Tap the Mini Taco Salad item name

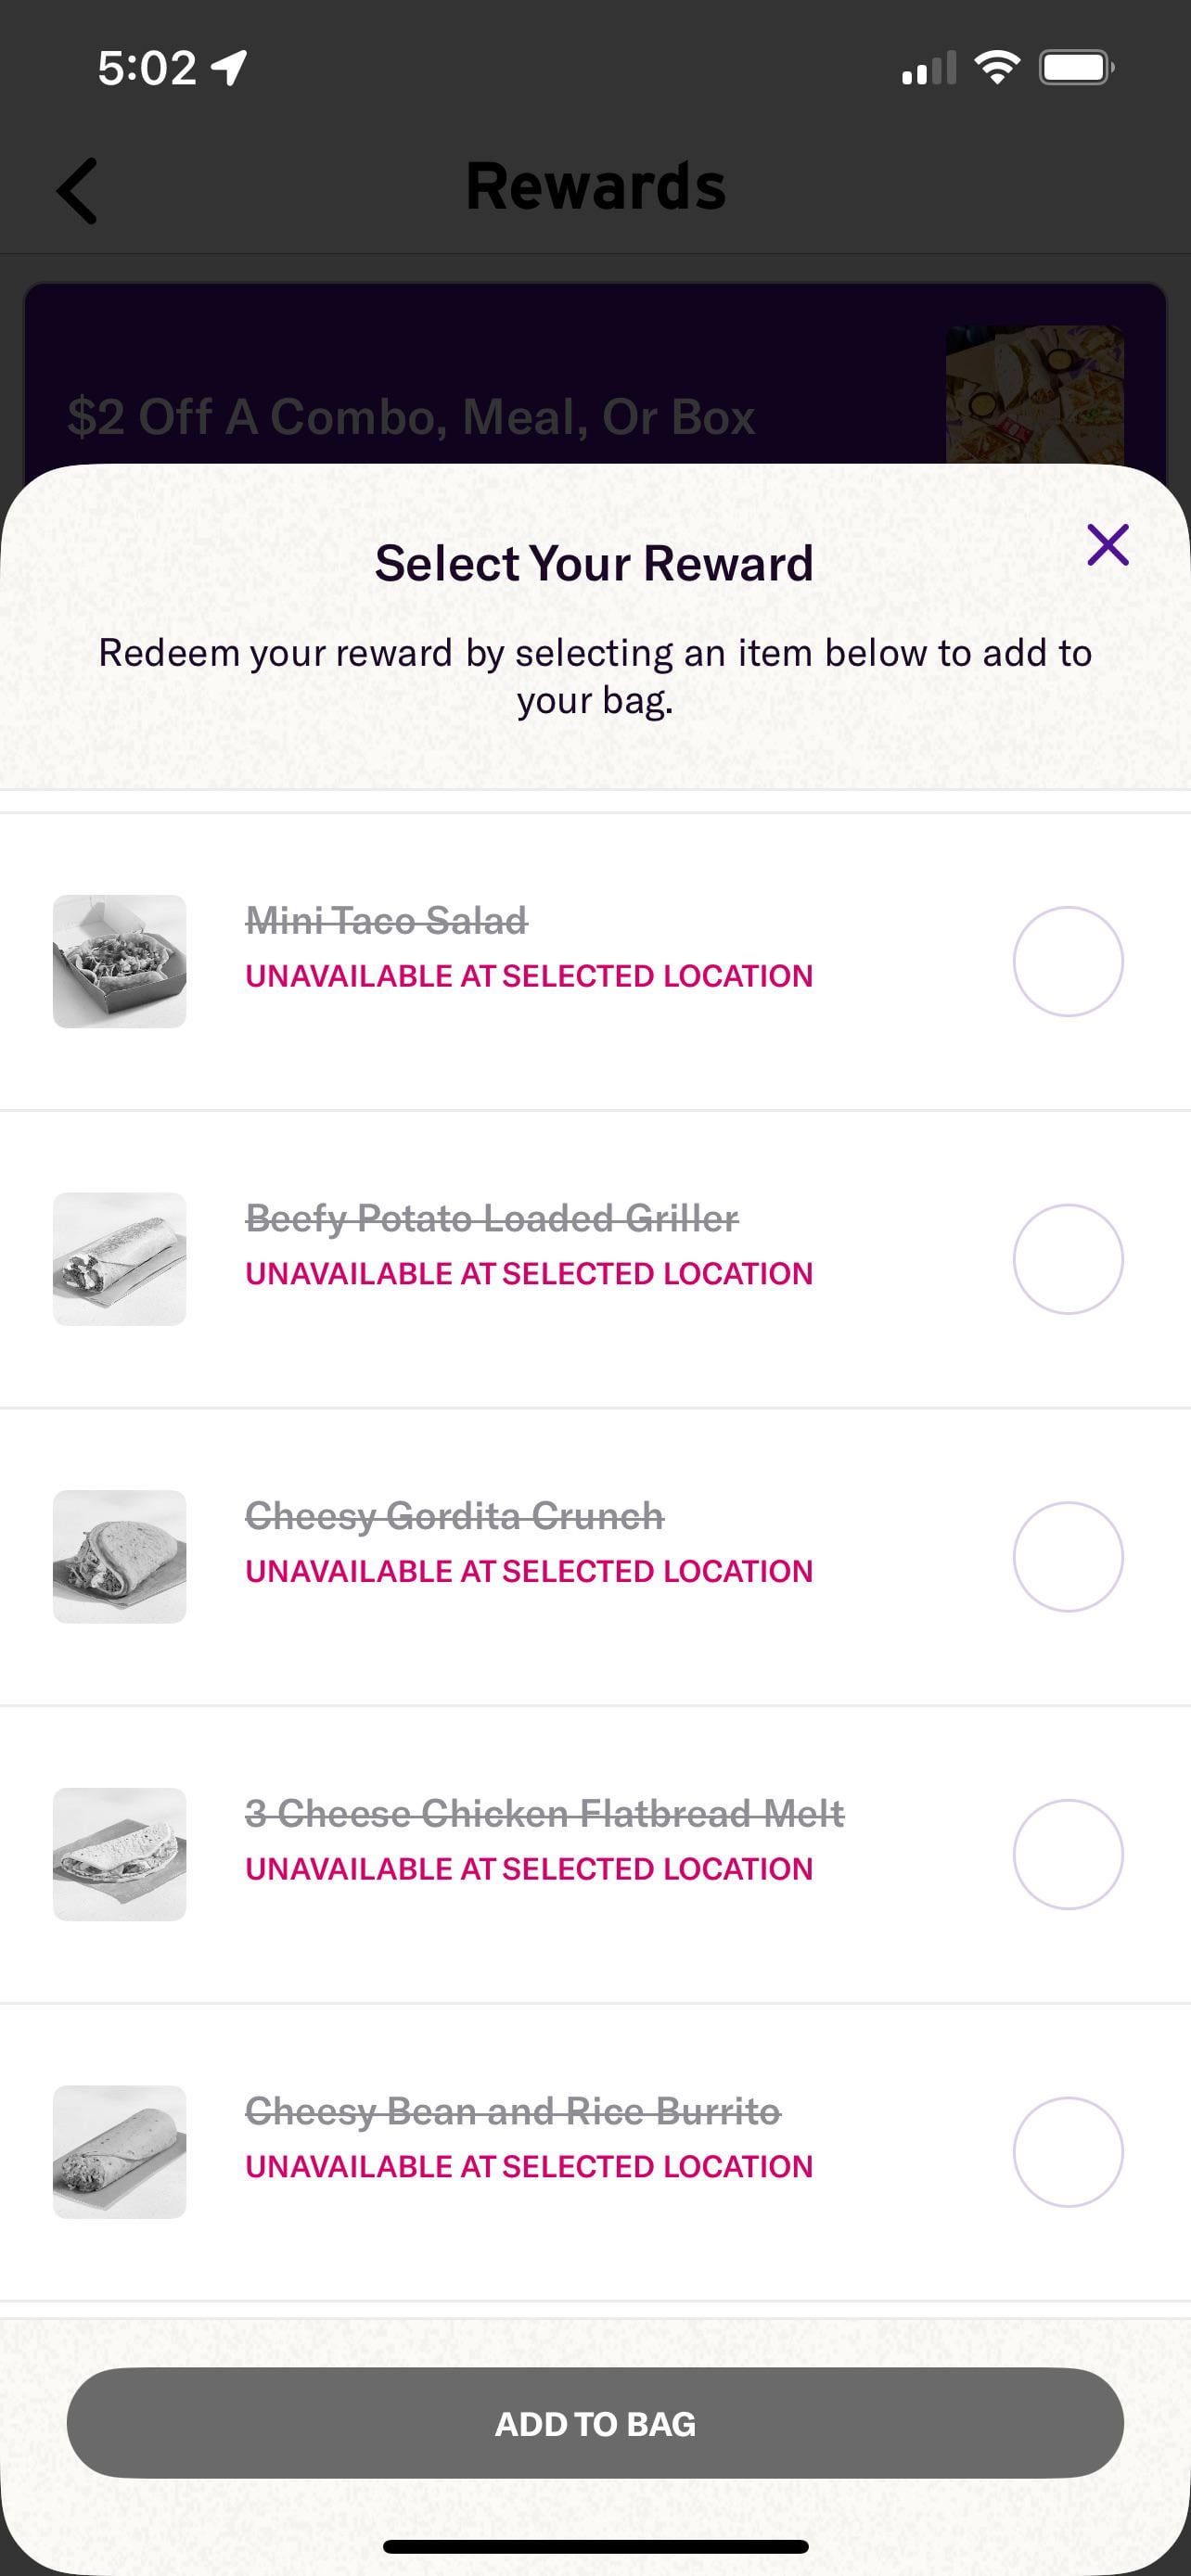(386, 920)
